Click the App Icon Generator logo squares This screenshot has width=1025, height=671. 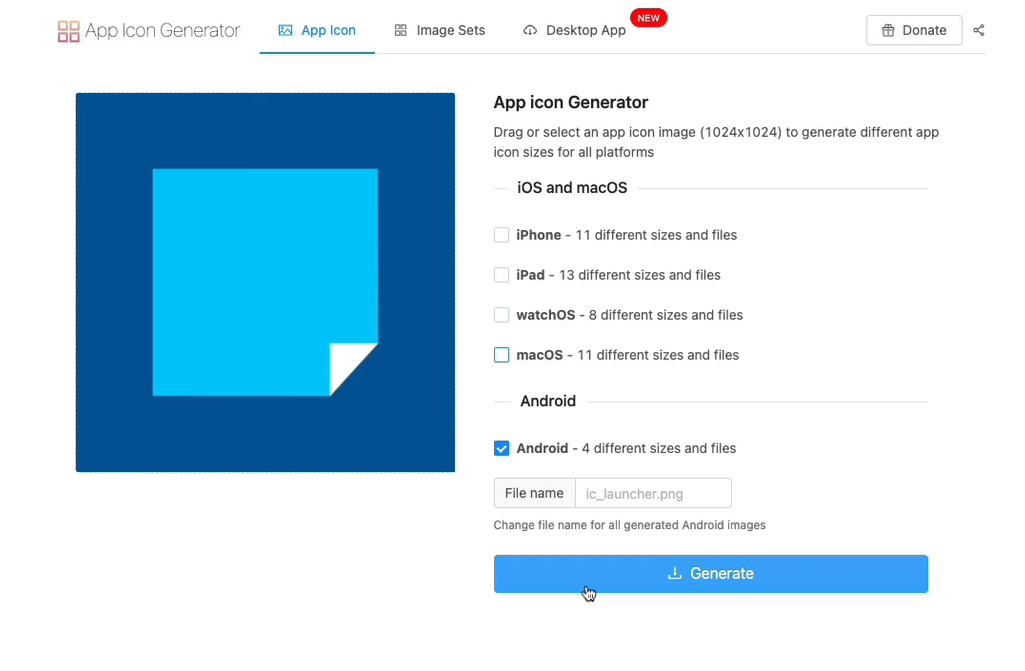coord(68,31)
